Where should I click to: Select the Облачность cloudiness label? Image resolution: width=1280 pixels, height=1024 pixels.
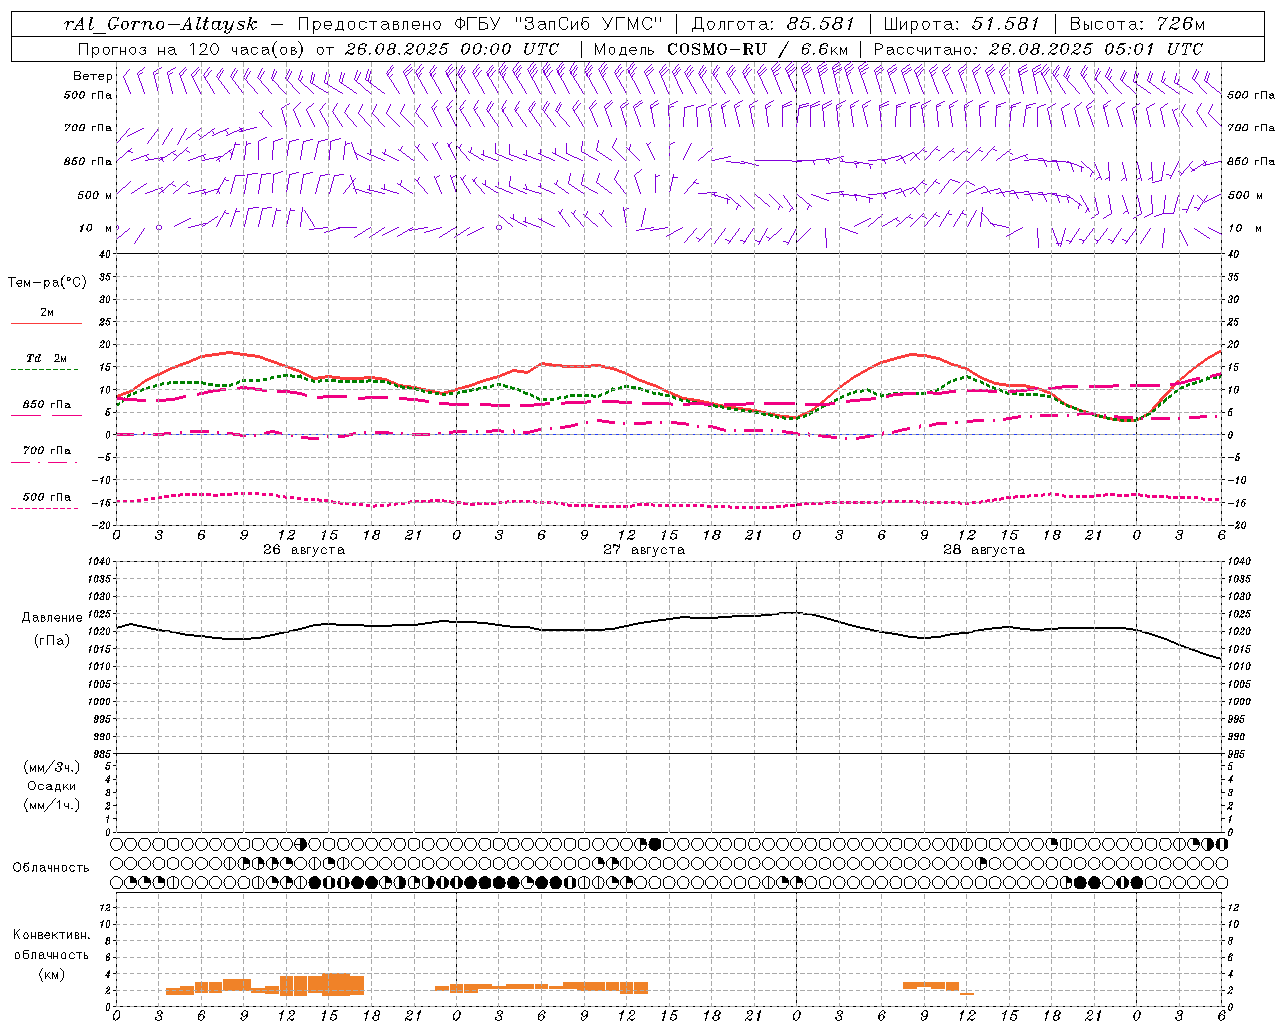tap(51, 868)
